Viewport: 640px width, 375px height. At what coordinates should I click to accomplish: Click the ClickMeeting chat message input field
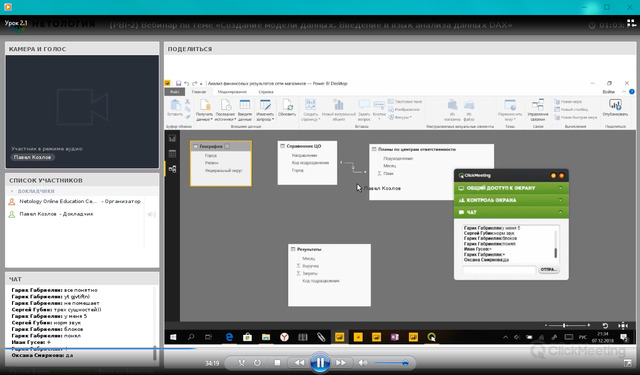pos(499,270)
